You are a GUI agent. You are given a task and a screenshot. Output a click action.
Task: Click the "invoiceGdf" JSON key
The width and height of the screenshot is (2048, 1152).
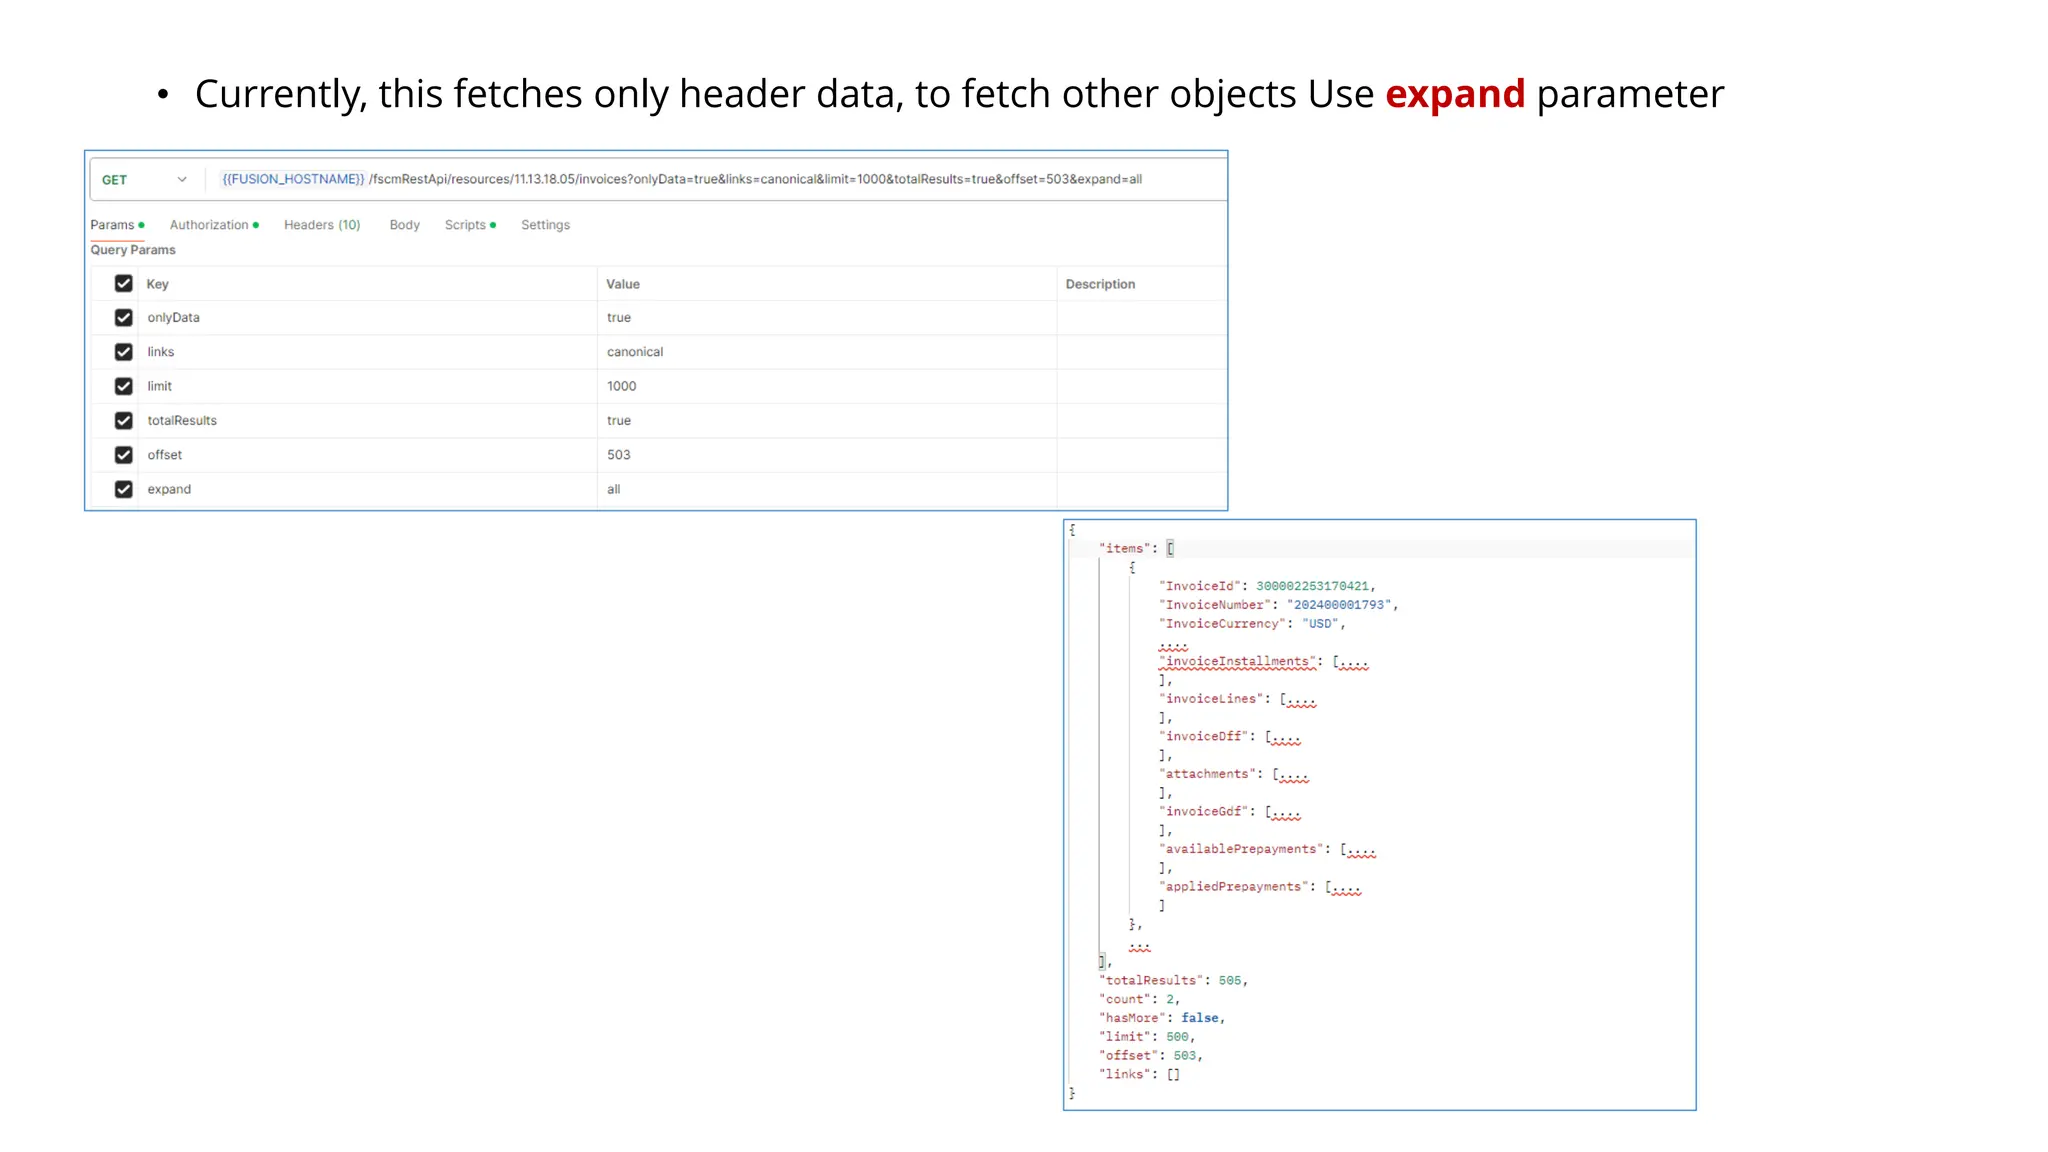tap(1203, 812)
